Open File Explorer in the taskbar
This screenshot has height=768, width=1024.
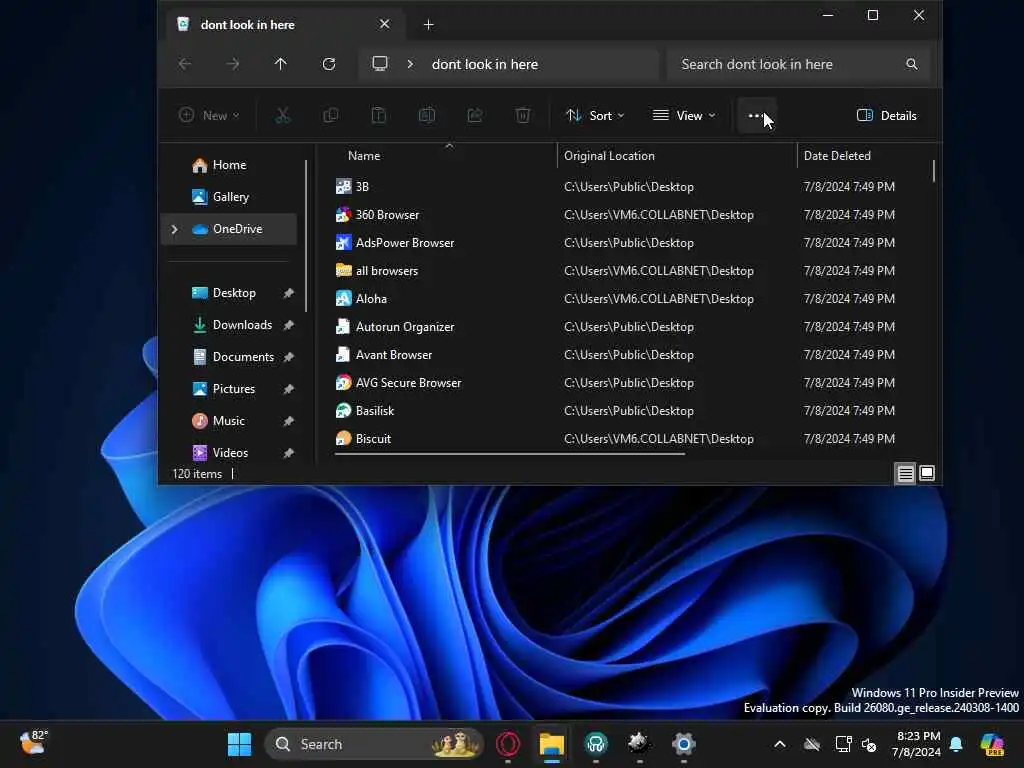552,744
